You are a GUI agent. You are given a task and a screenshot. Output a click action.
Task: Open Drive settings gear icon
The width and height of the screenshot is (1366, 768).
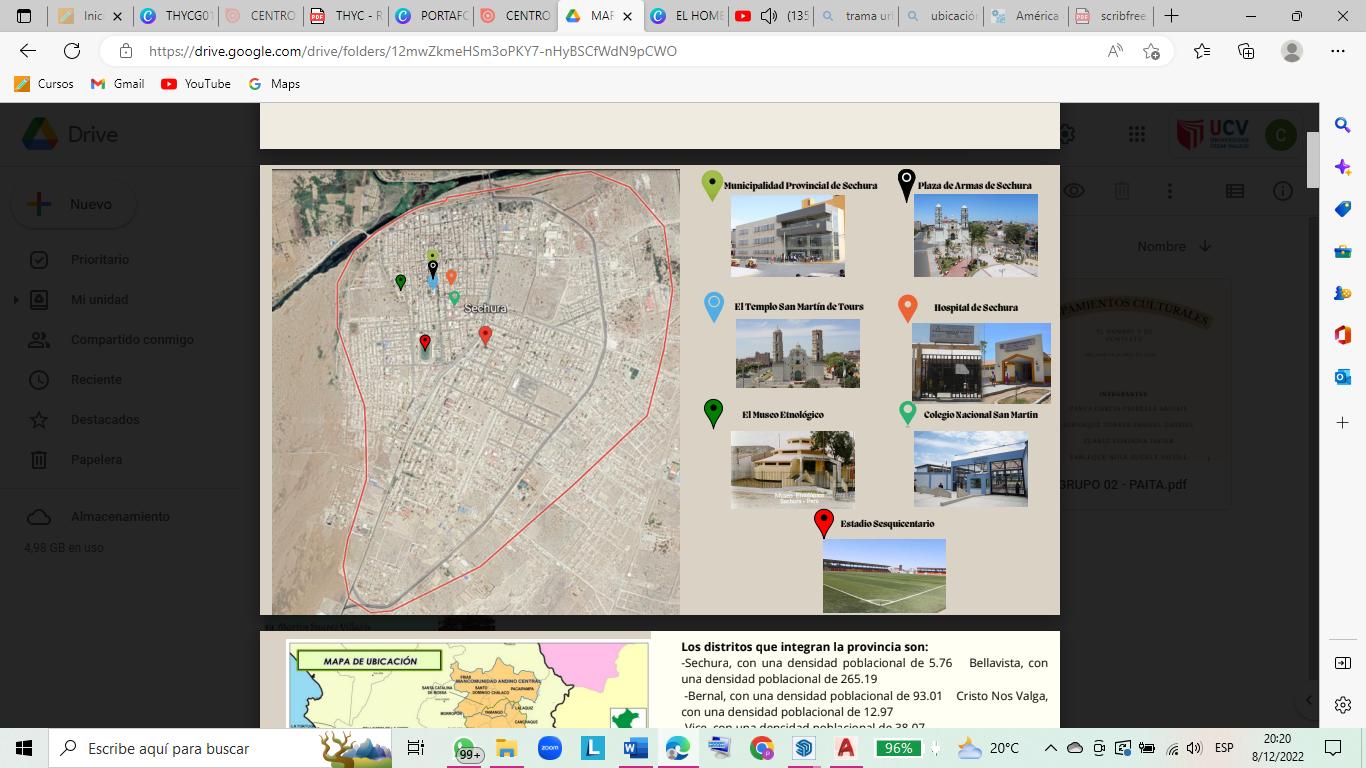[1067, 134]
